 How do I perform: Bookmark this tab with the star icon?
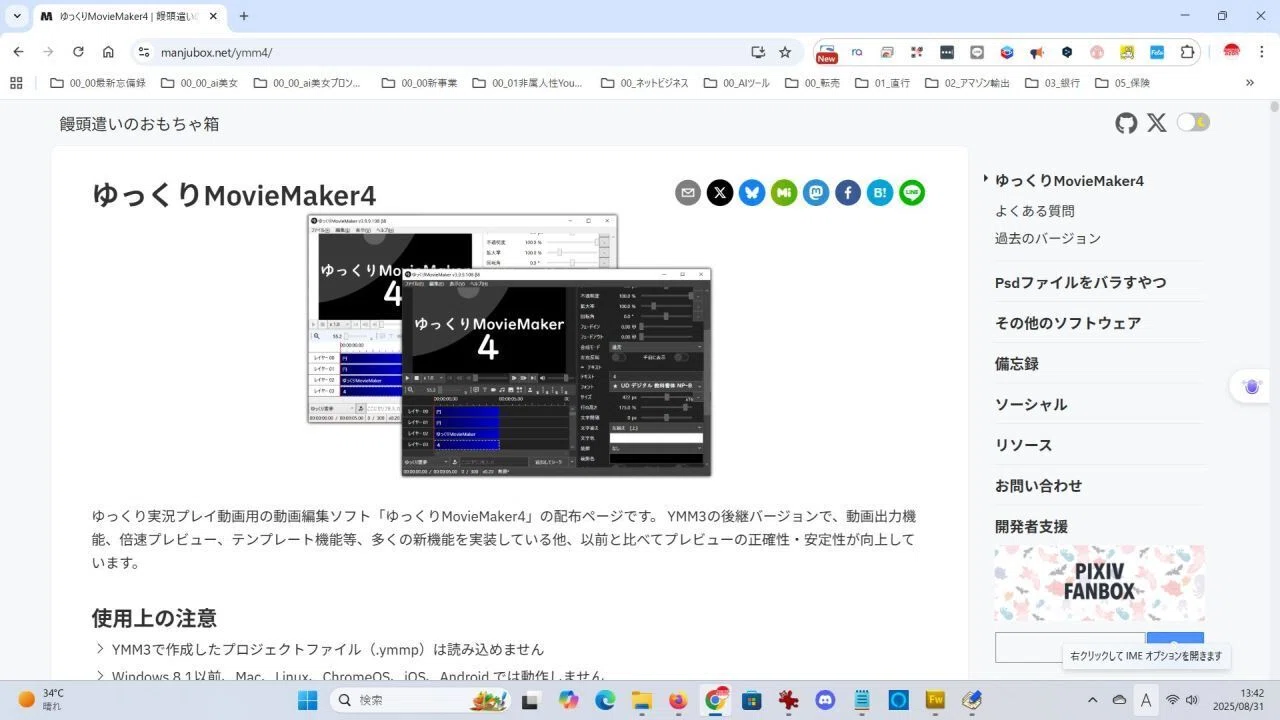pos(785,52)
